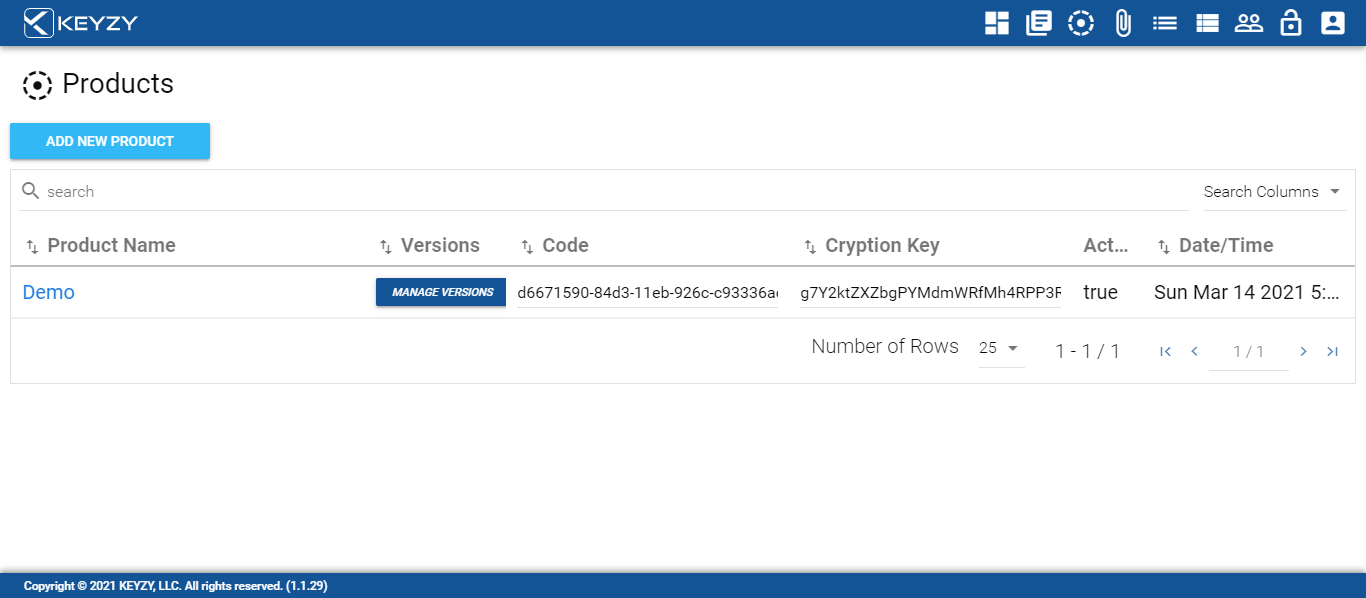This screenshot has height=598, width=1366.
Task: Click the ADD NEW PRODUCT button
Action: coord(109,141)
